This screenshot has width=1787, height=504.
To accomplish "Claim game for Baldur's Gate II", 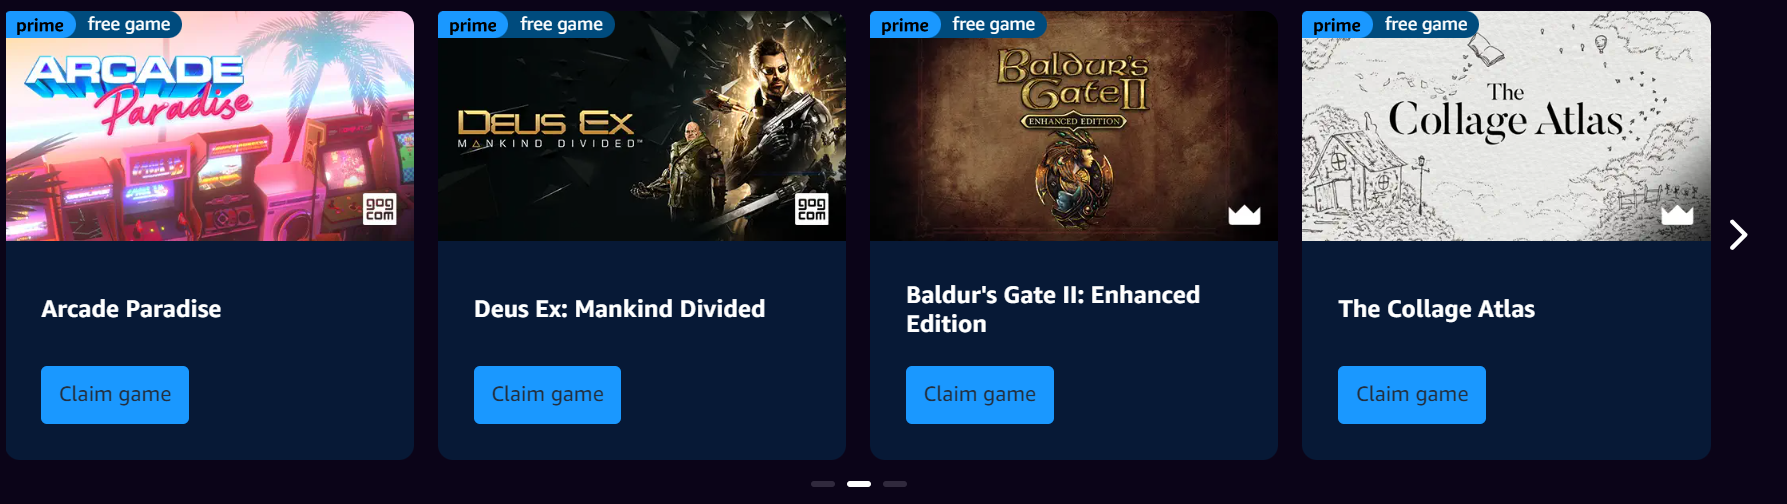I will coord(980,395).
